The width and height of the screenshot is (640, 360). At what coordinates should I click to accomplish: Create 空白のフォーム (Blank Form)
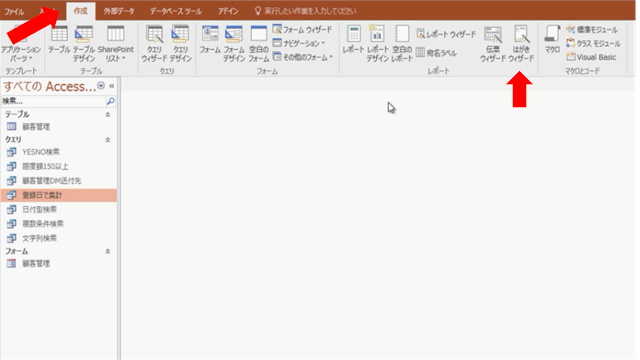[258, 43]
